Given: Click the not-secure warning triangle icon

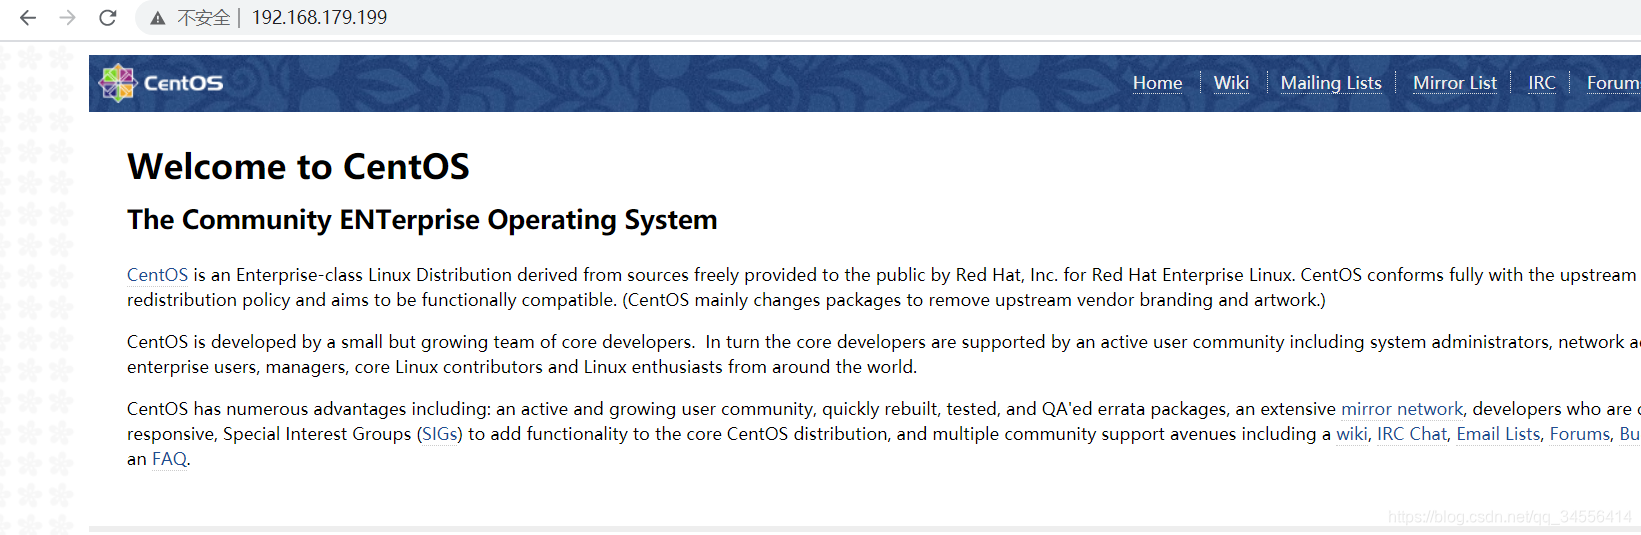Looking at the screenshot, I should [158, 18].
